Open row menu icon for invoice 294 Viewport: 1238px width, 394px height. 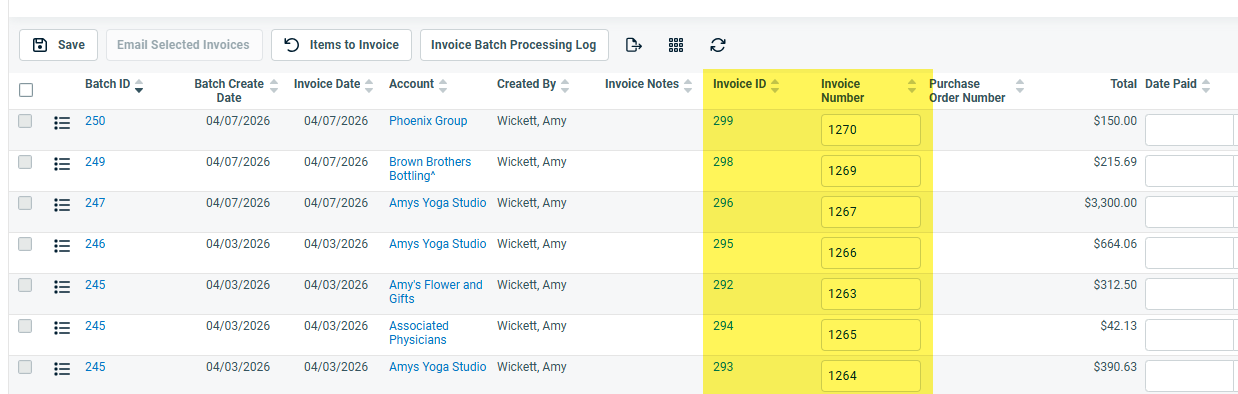62,328
